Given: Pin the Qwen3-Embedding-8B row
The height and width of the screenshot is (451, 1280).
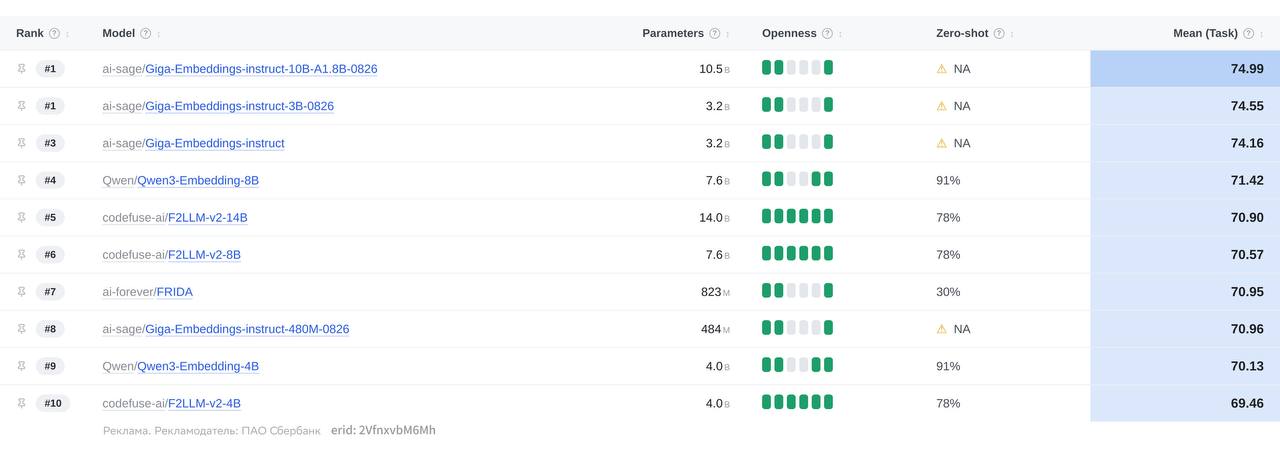Looking at the screenshot, I should coord(22,180).
